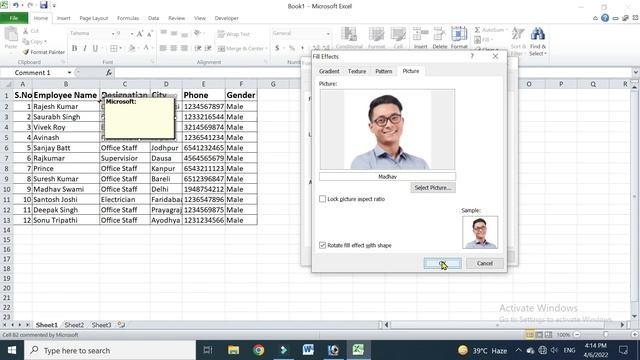This screenshot has width=640, height=360.
Task: Click the Italic formatting button
Action: click(x=84, y=48)
